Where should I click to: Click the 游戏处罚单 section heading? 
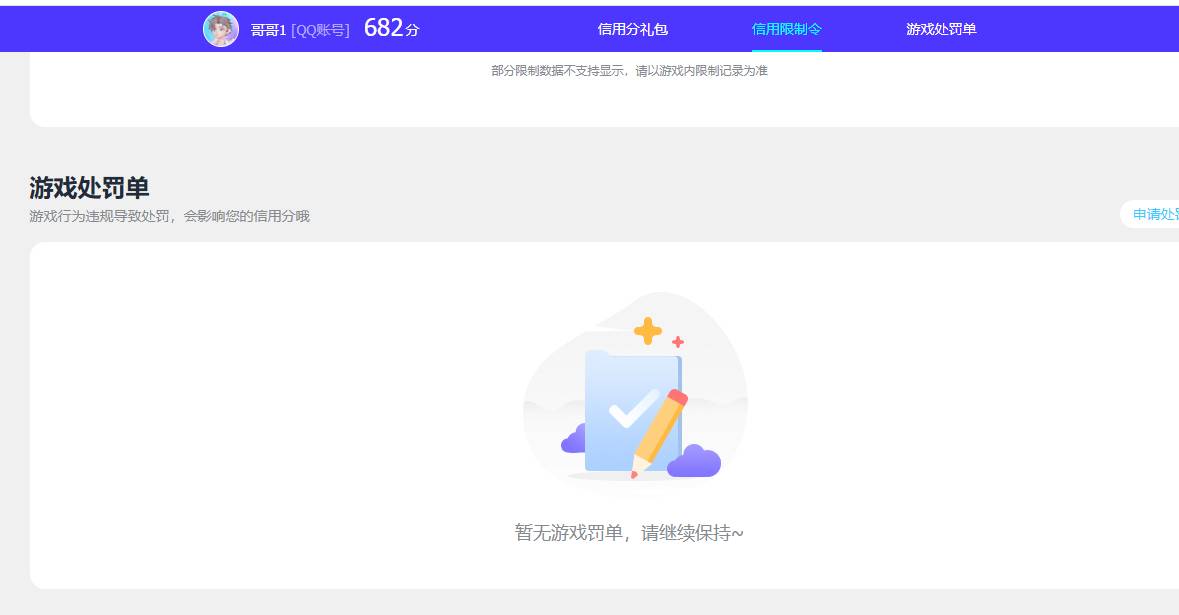(x=88, y=188)
